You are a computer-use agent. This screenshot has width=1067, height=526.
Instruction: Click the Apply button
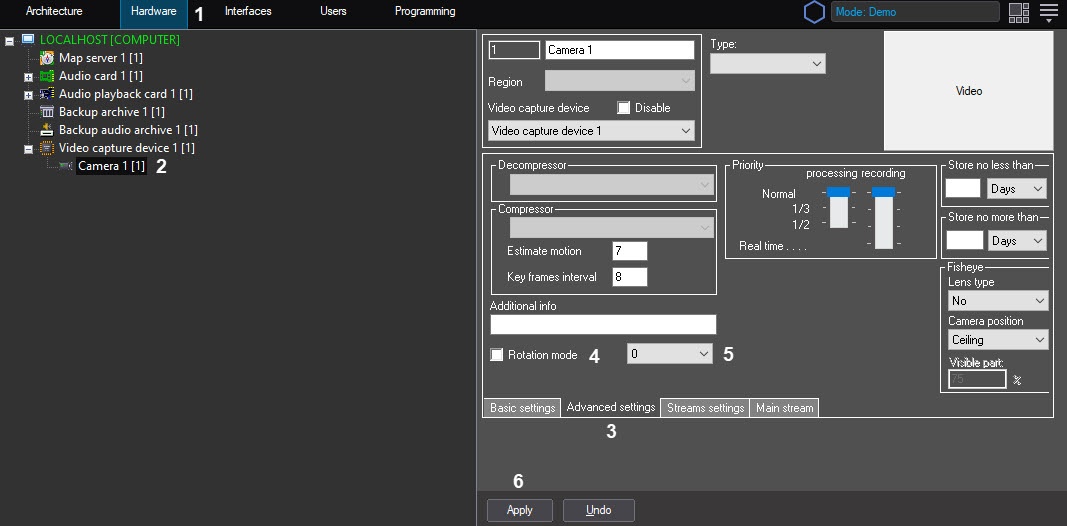point(520,510)
